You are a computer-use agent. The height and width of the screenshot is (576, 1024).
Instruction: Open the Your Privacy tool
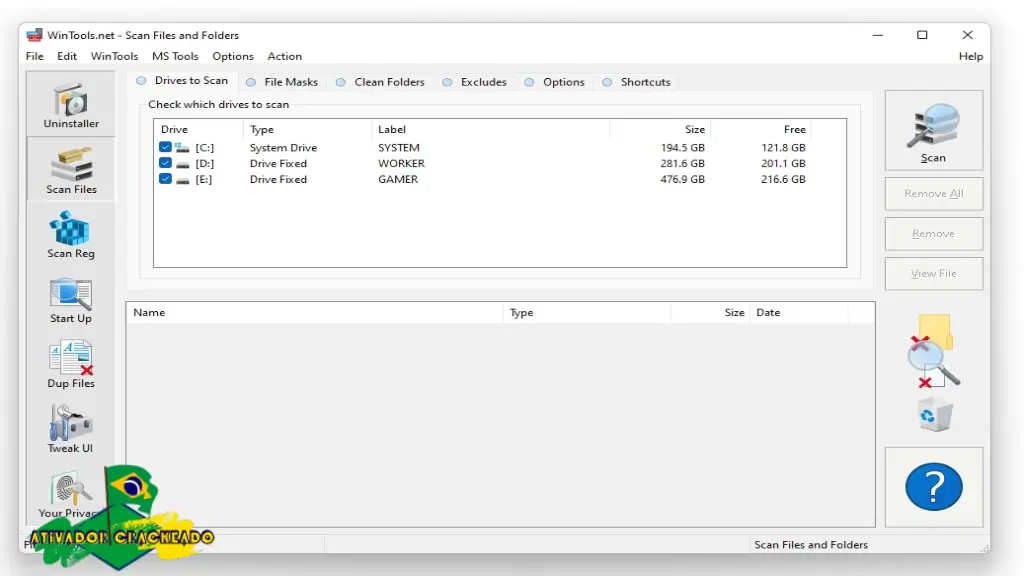pos(71,495)
